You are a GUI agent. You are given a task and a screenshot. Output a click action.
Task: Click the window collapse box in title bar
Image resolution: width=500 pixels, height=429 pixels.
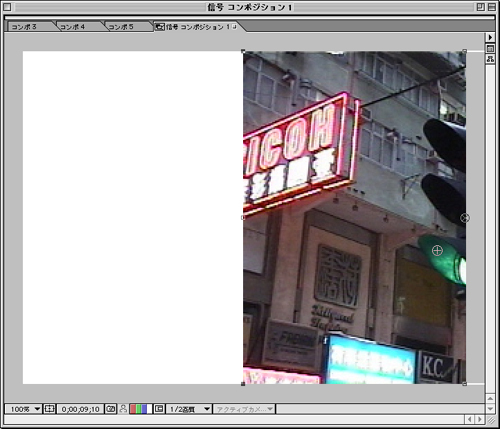492,7
